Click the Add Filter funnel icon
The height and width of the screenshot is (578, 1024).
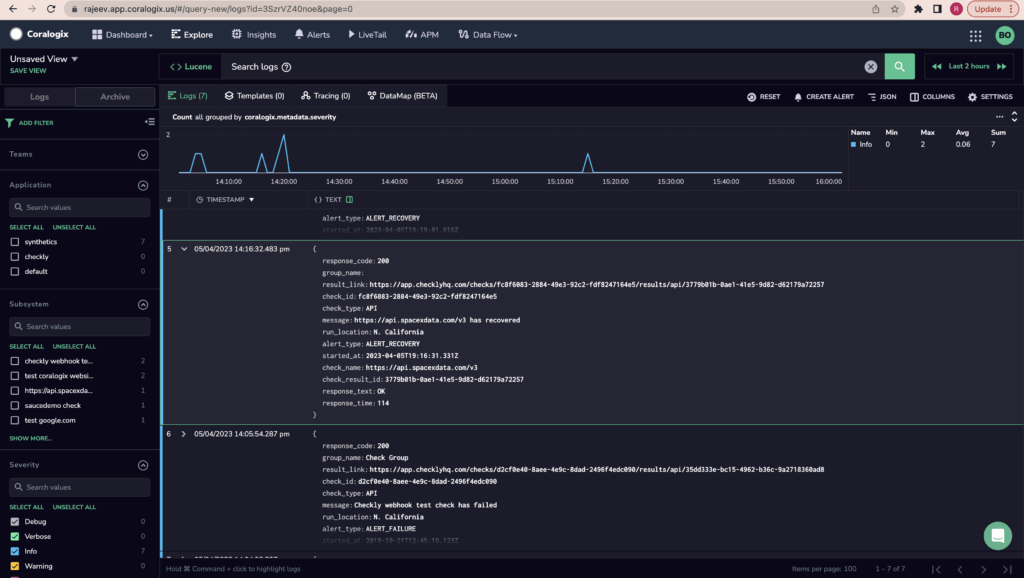click(9, 123)
